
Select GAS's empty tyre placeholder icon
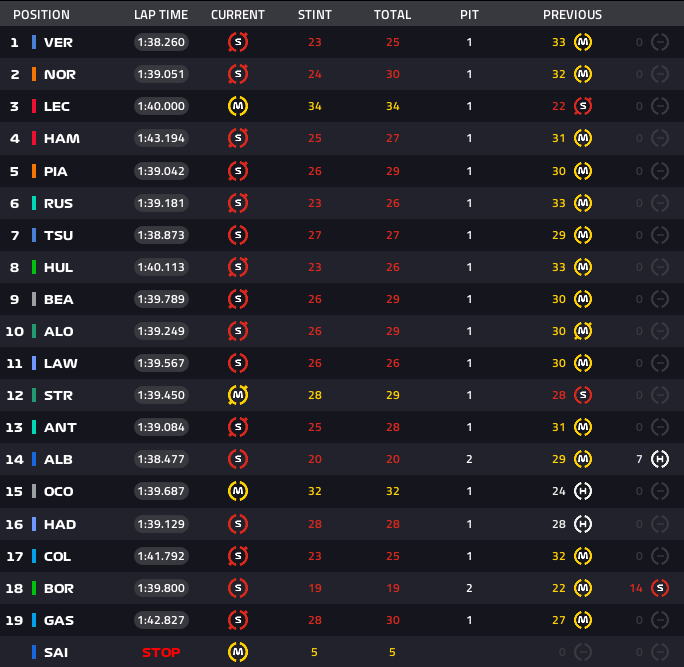(x=659, y=620)
